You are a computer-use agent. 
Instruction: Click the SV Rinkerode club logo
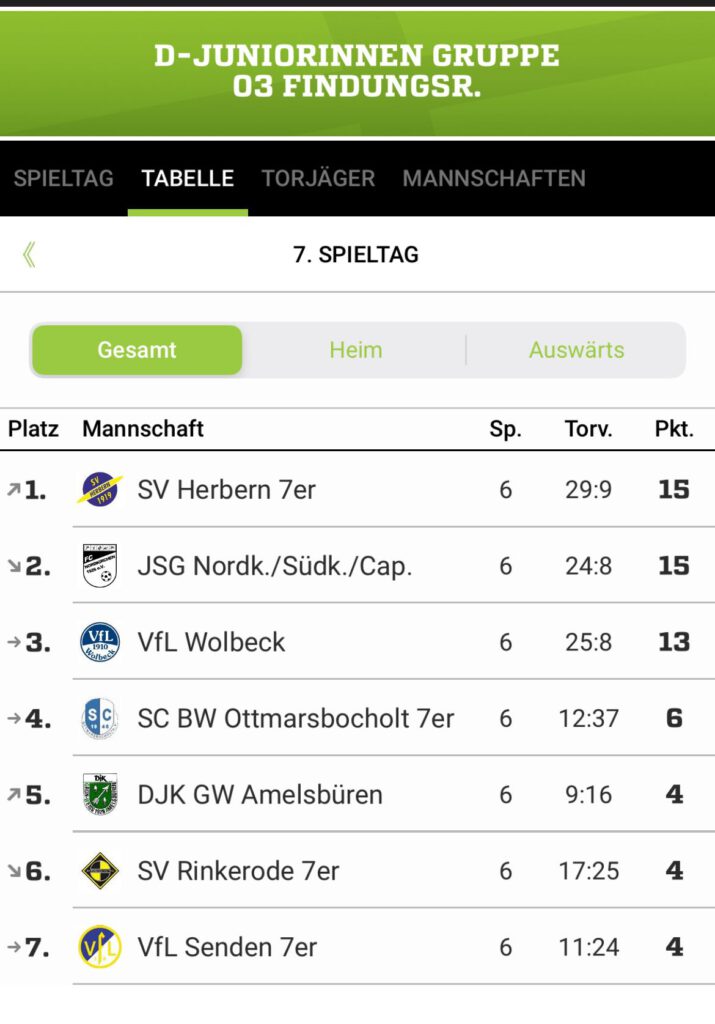pos(100,871)
